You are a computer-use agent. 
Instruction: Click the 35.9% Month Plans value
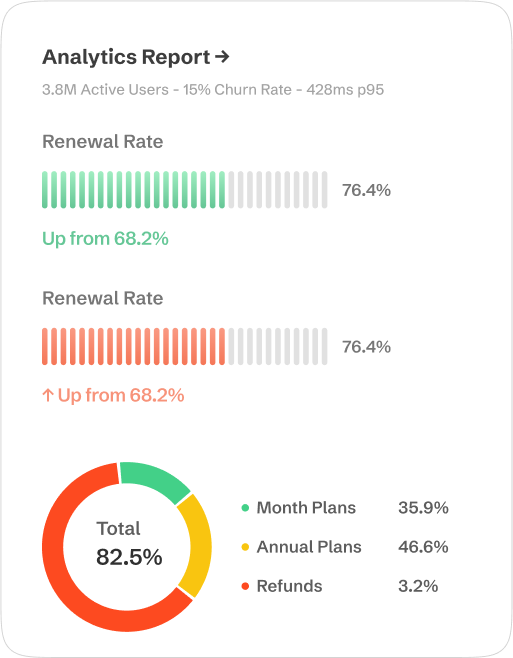[x=423, y=508]
